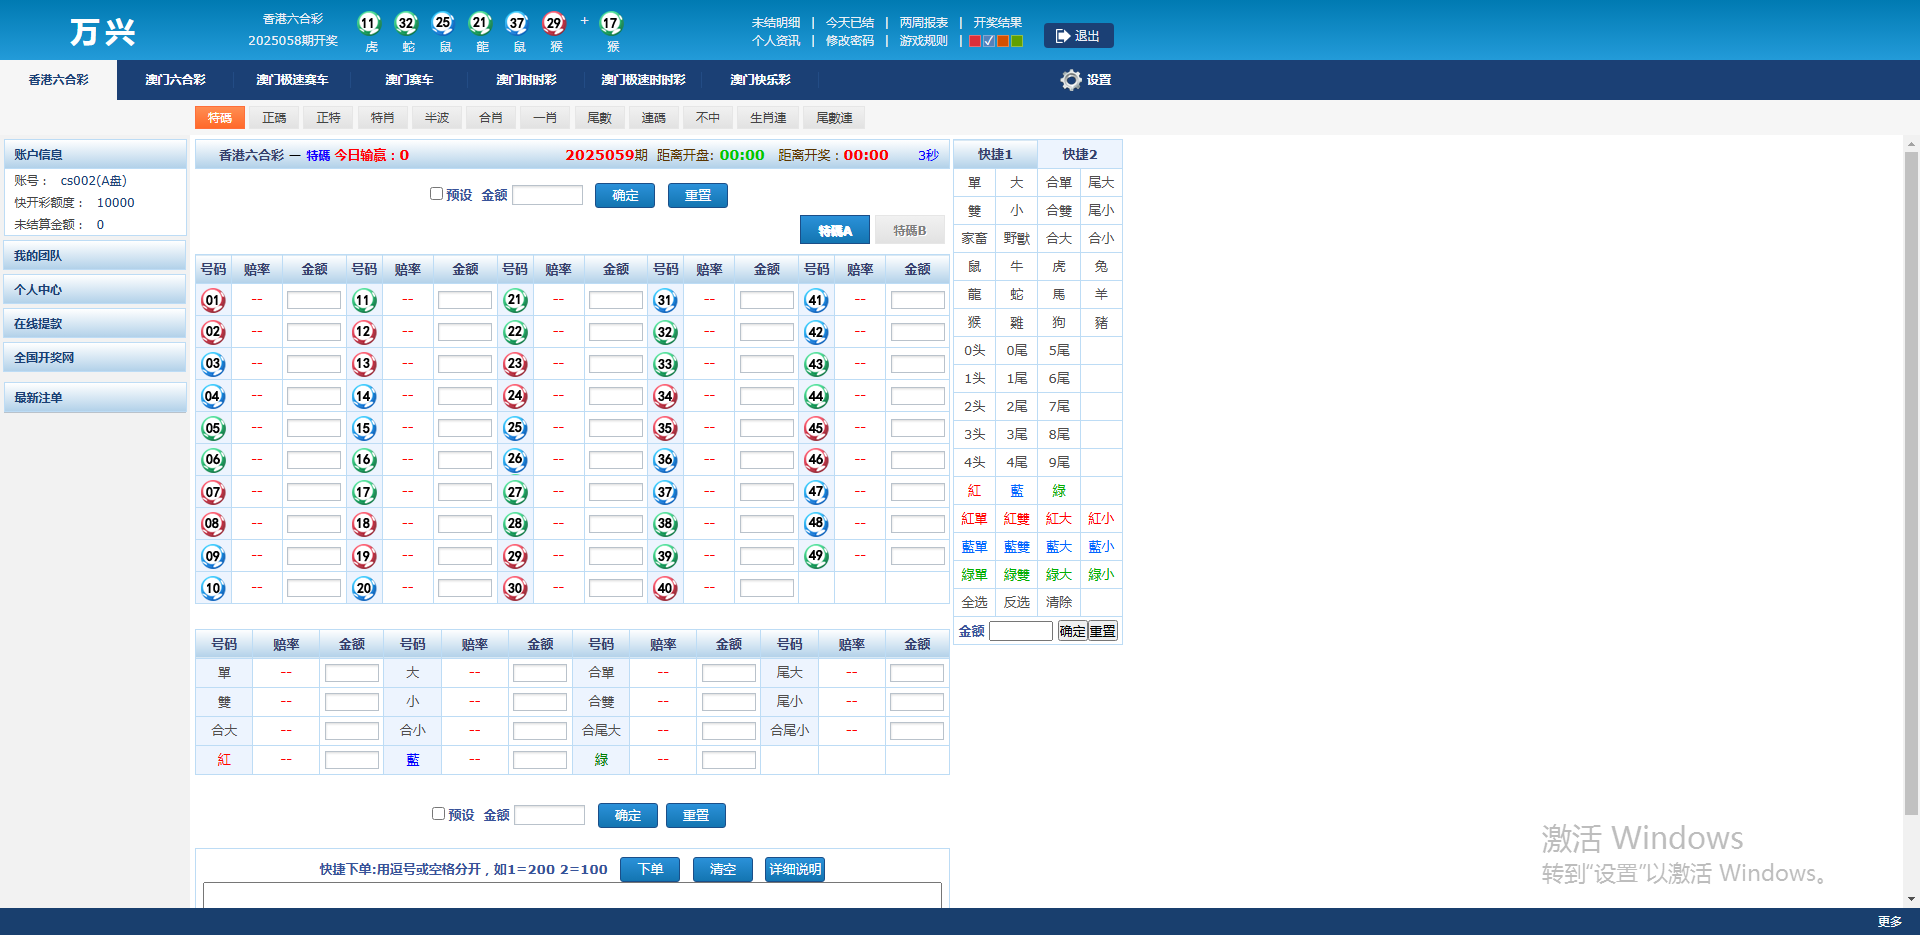Open the 生肖連 bet type tab

pyautogui.click(x=768, y=118)
